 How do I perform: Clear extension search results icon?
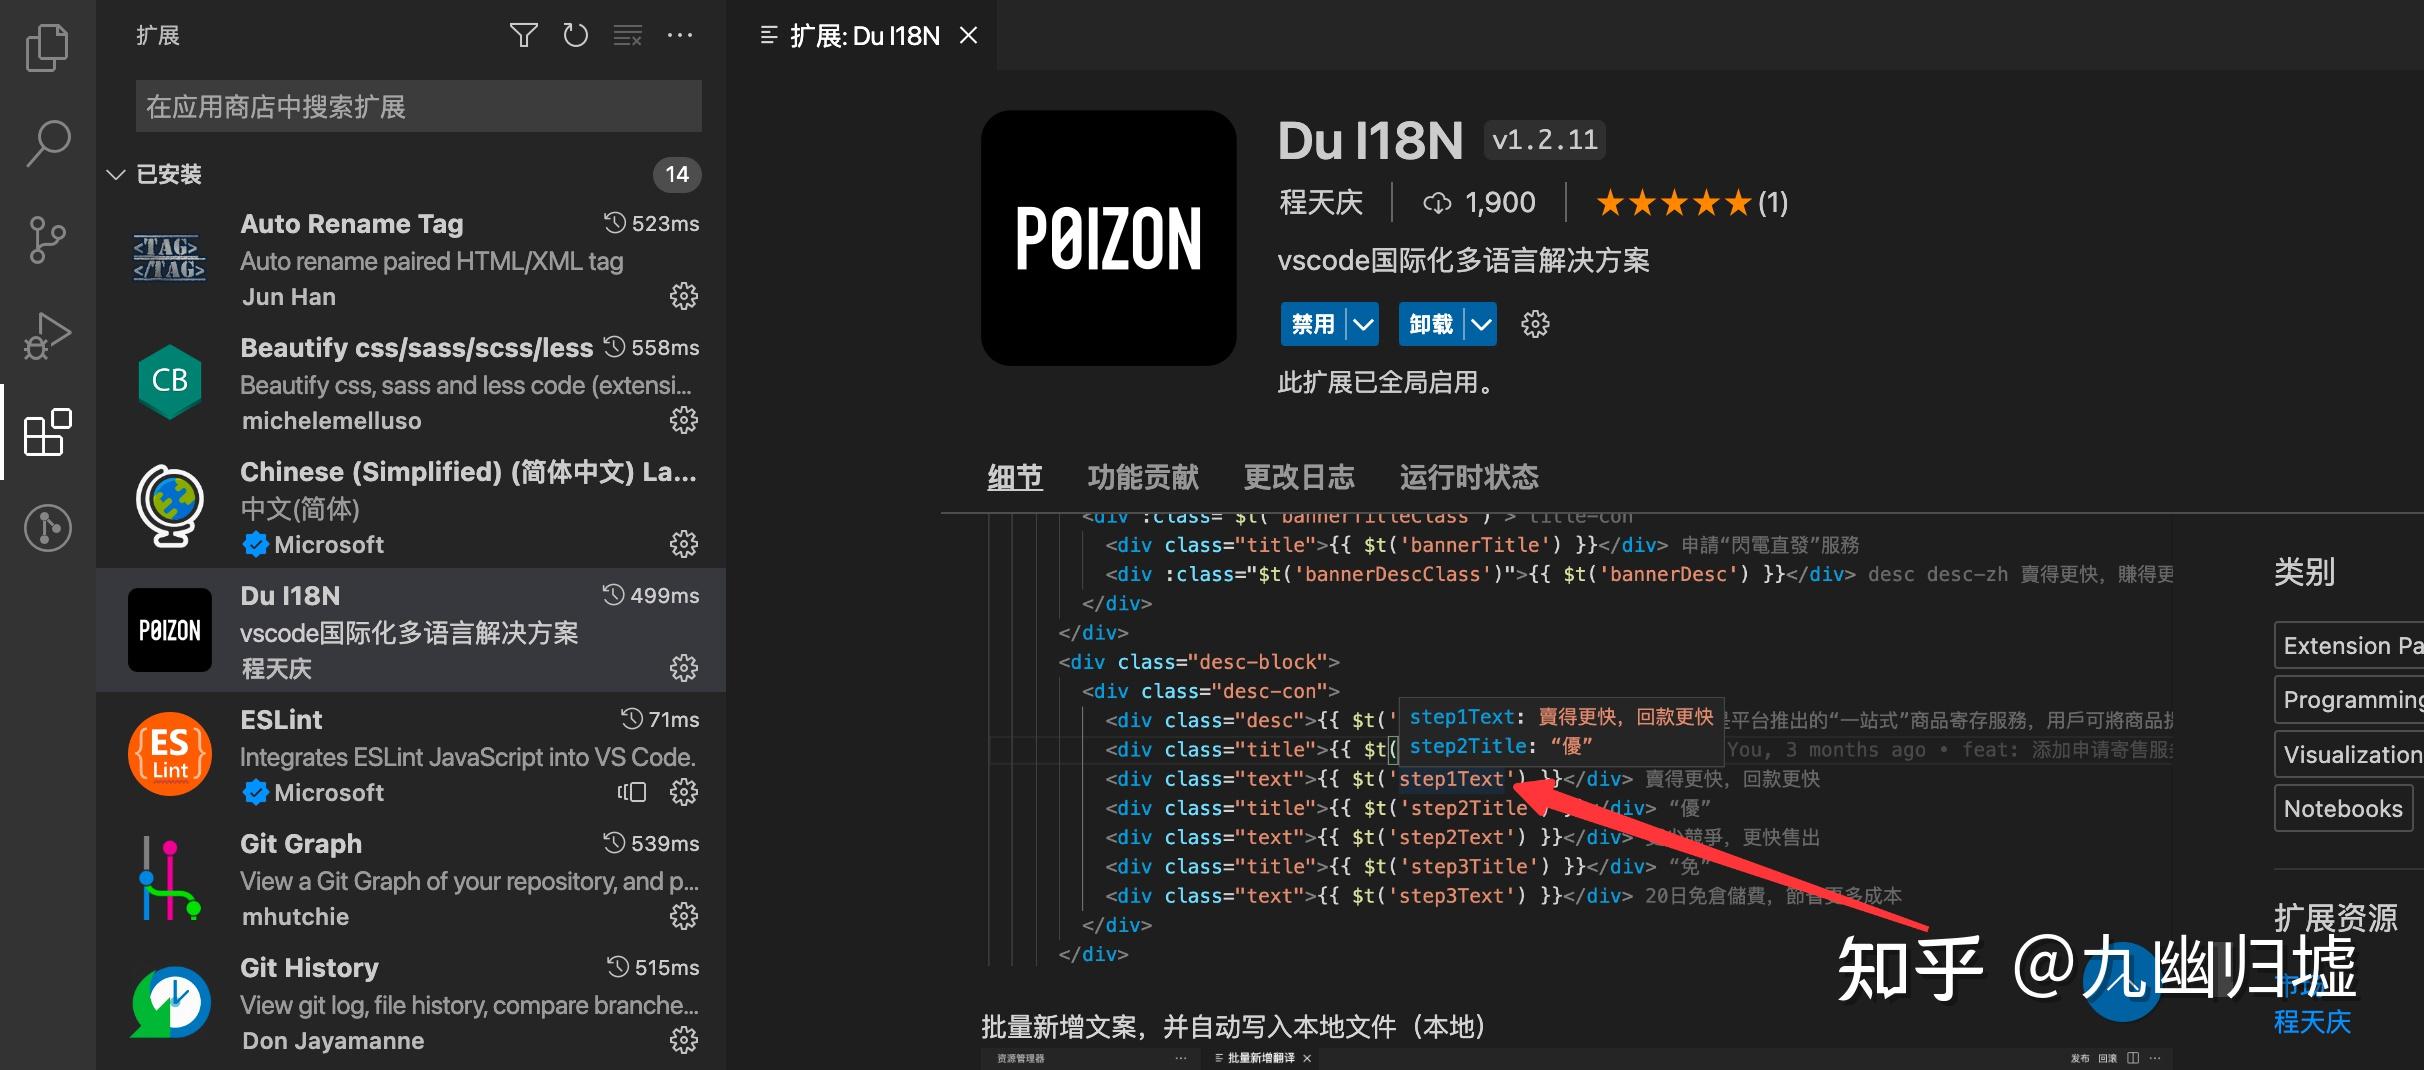628,35
